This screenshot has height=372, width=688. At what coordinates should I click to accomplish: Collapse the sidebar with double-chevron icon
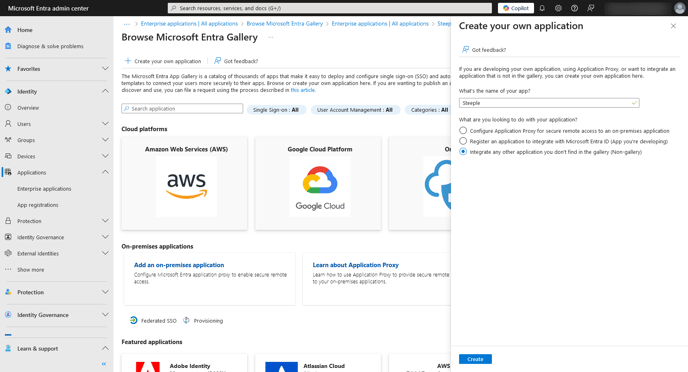click(104, 364)
